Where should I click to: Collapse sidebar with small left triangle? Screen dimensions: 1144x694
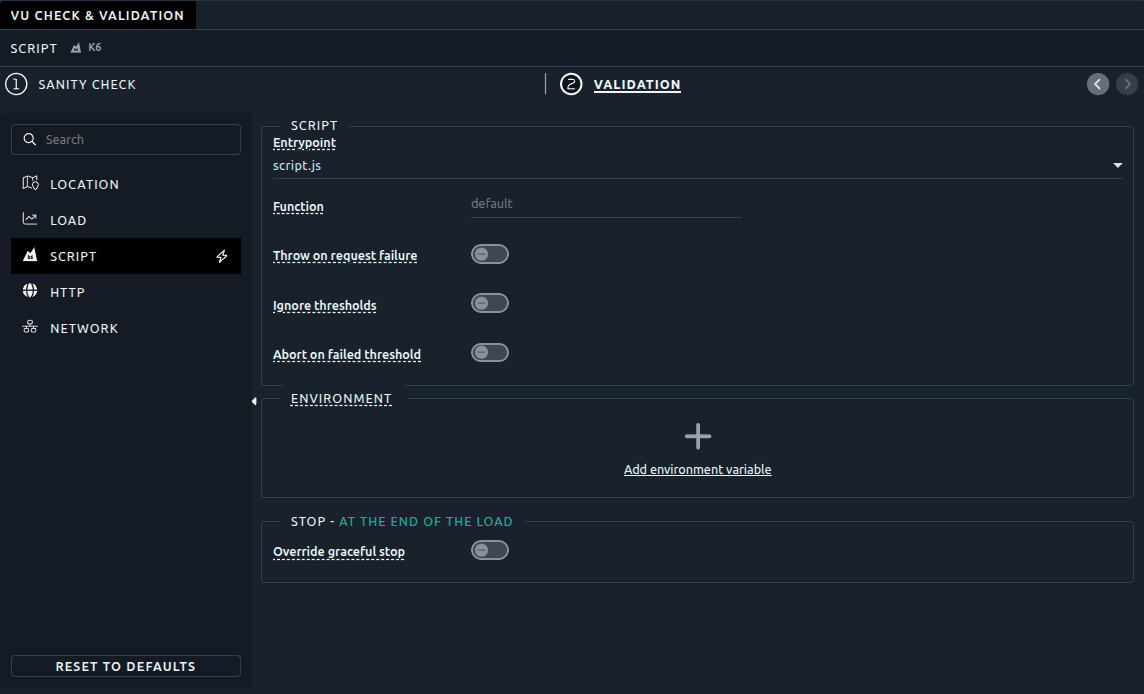point(254,401)
